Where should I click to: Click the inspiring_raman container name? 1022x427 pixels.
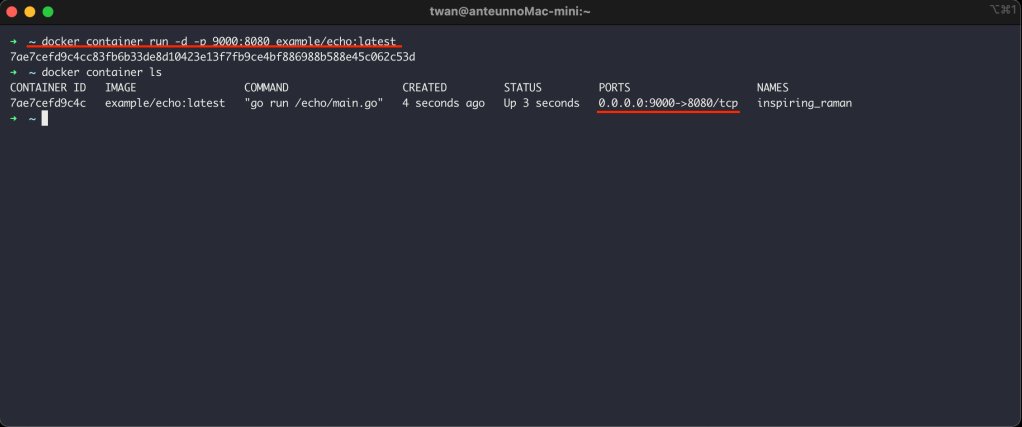point(804,103)
